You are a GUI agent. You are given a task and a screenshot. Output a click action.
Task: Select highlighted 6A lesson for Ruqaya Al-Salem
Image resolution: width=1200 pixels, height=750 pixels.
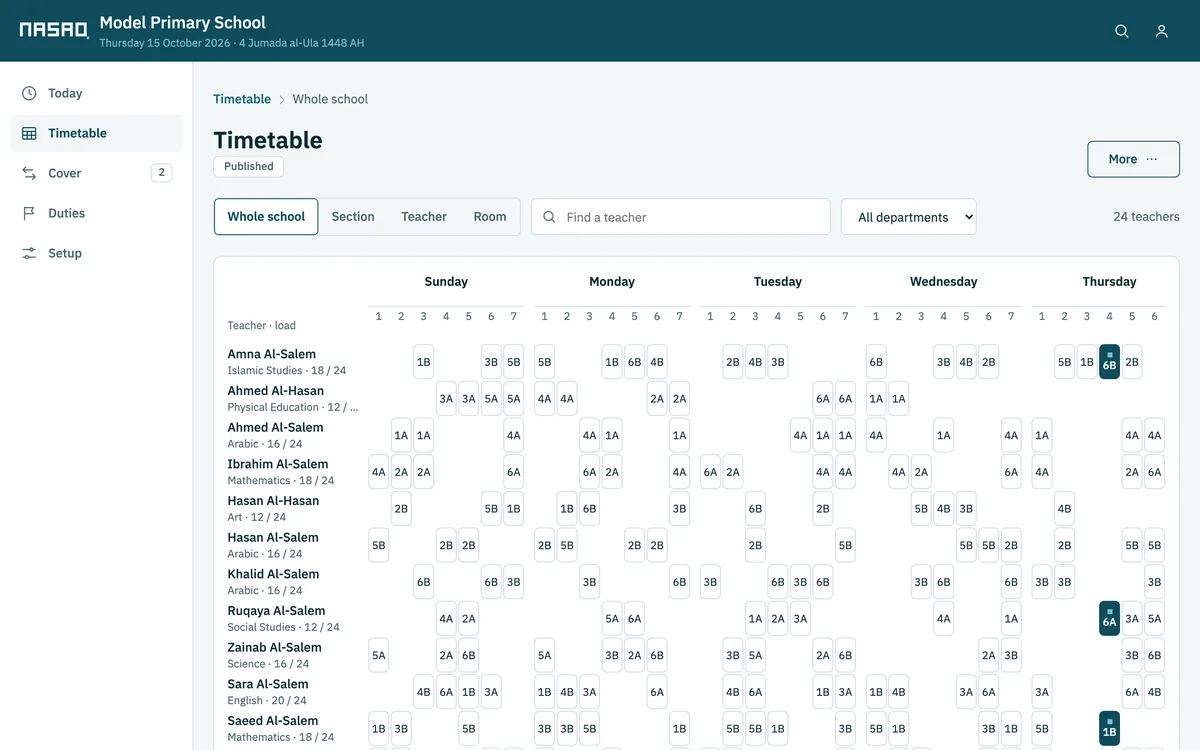click(x=1109, y=618)
